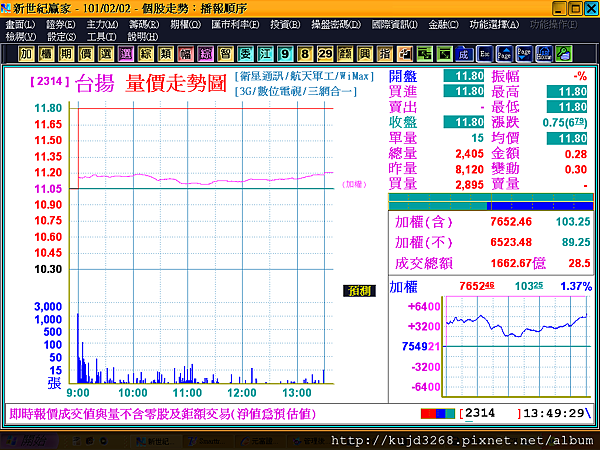This screenshot has height=450, width=600.
Task: Click the 成交總額 value 1662.67億
Action: 518,263
